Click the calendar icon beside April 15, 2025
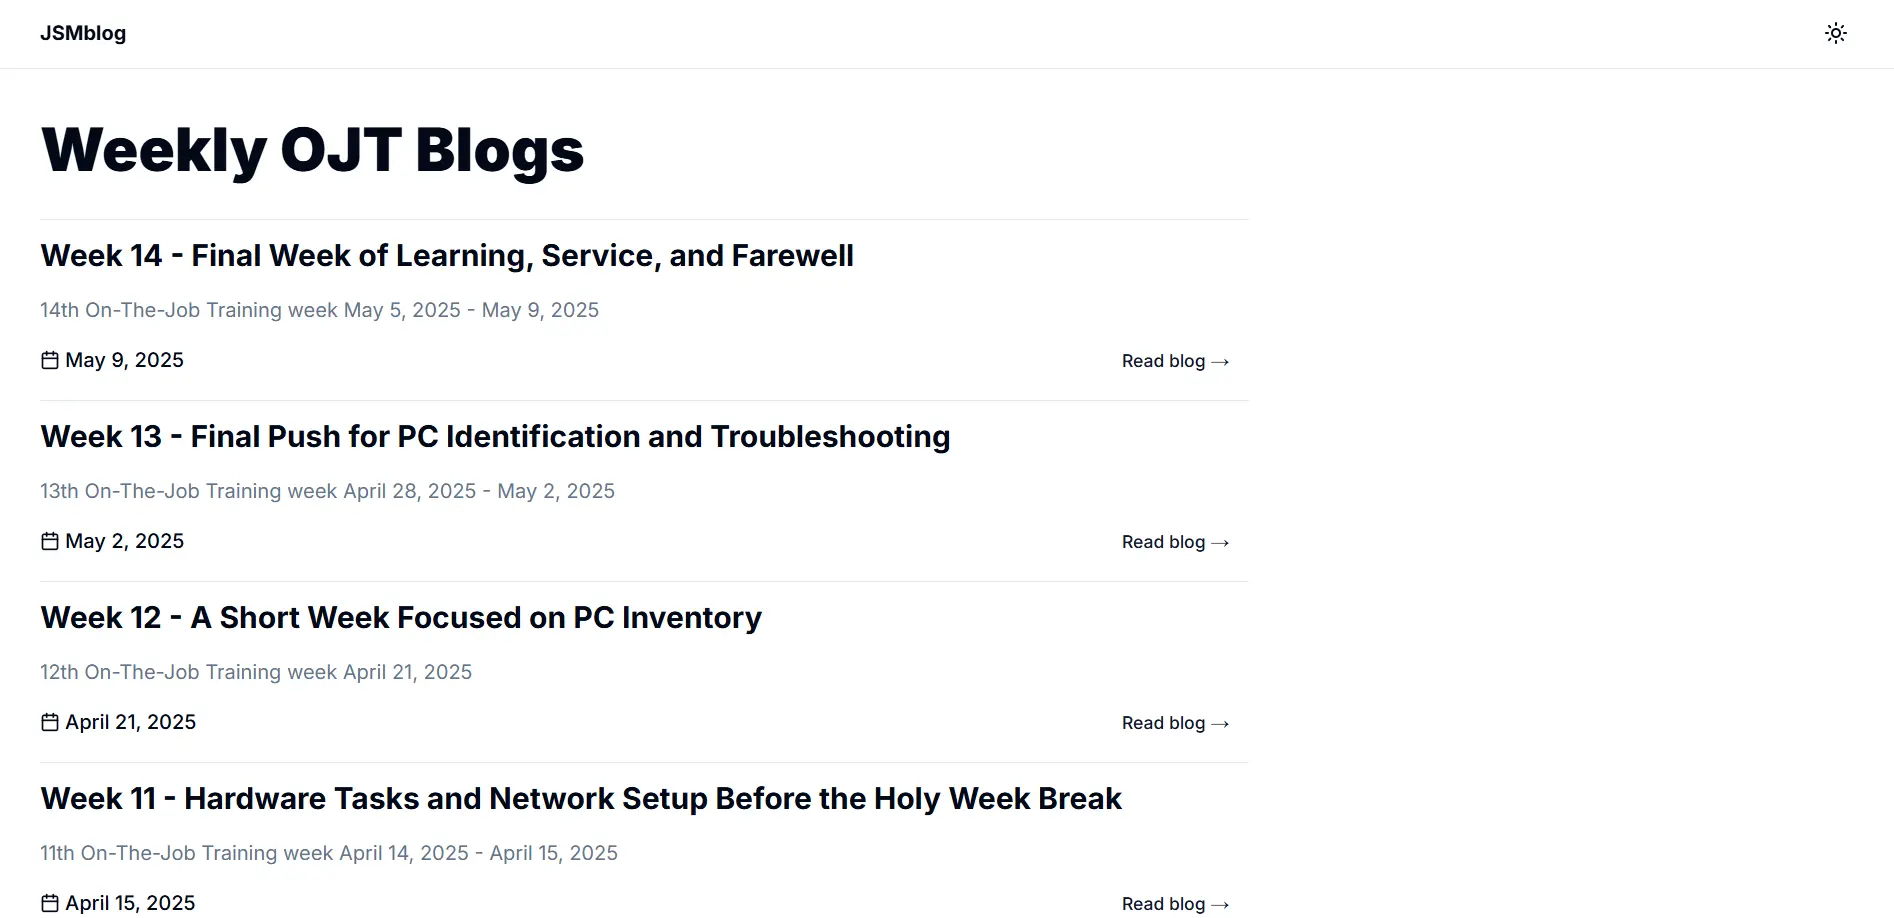Viewport: 1894px width, 918px height. click(x=49, y=903)
